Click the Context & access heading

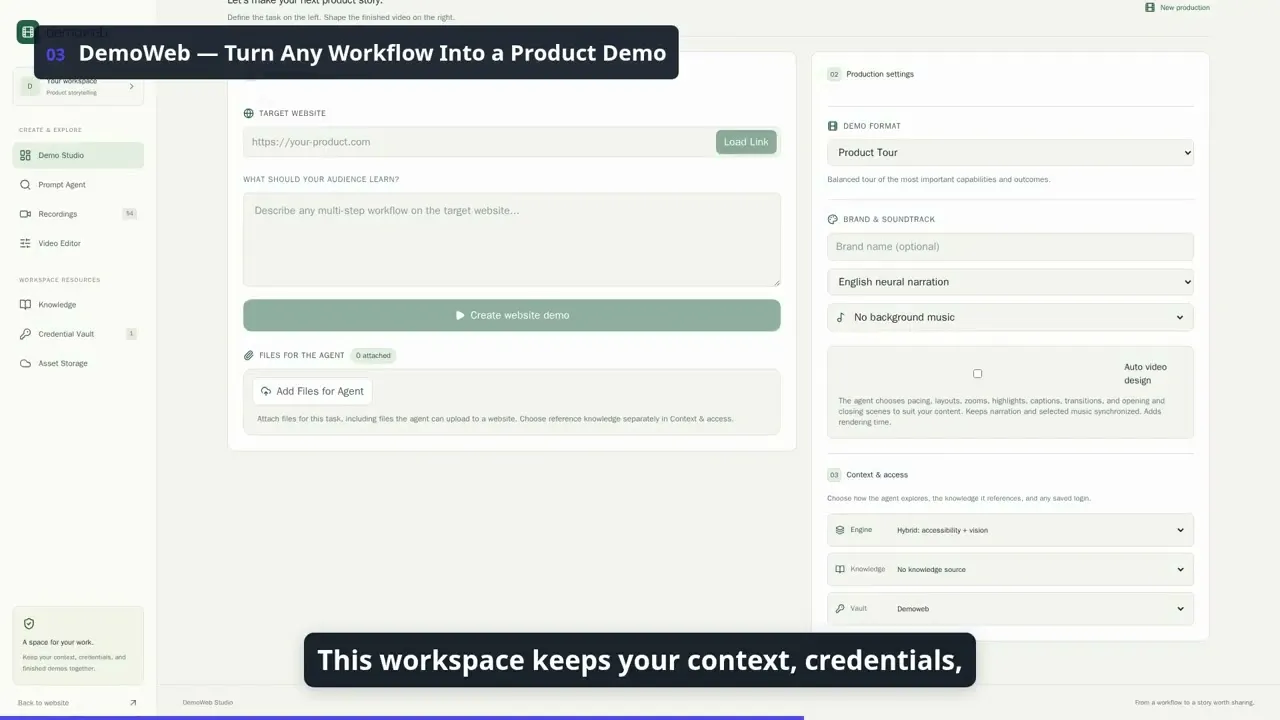pyautogui.click(x=877, y=475)
